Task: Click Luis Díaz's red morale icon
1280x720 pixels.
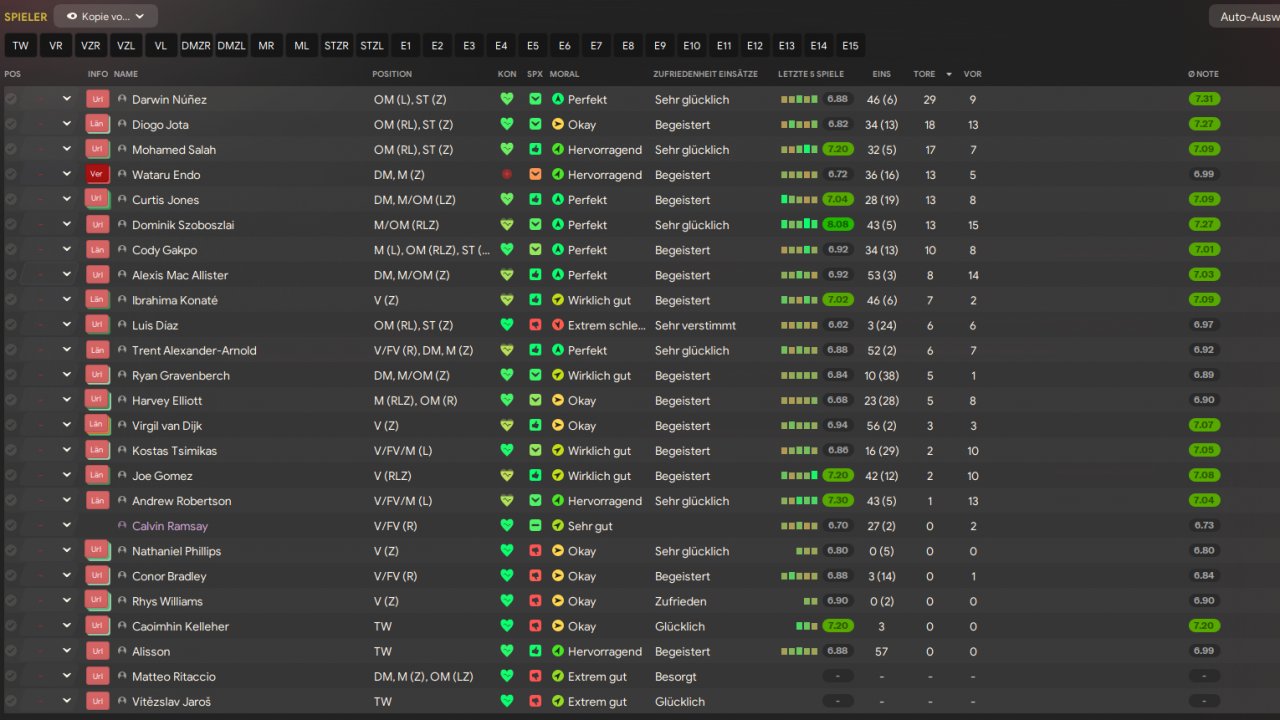Action: tap(558, 325)
